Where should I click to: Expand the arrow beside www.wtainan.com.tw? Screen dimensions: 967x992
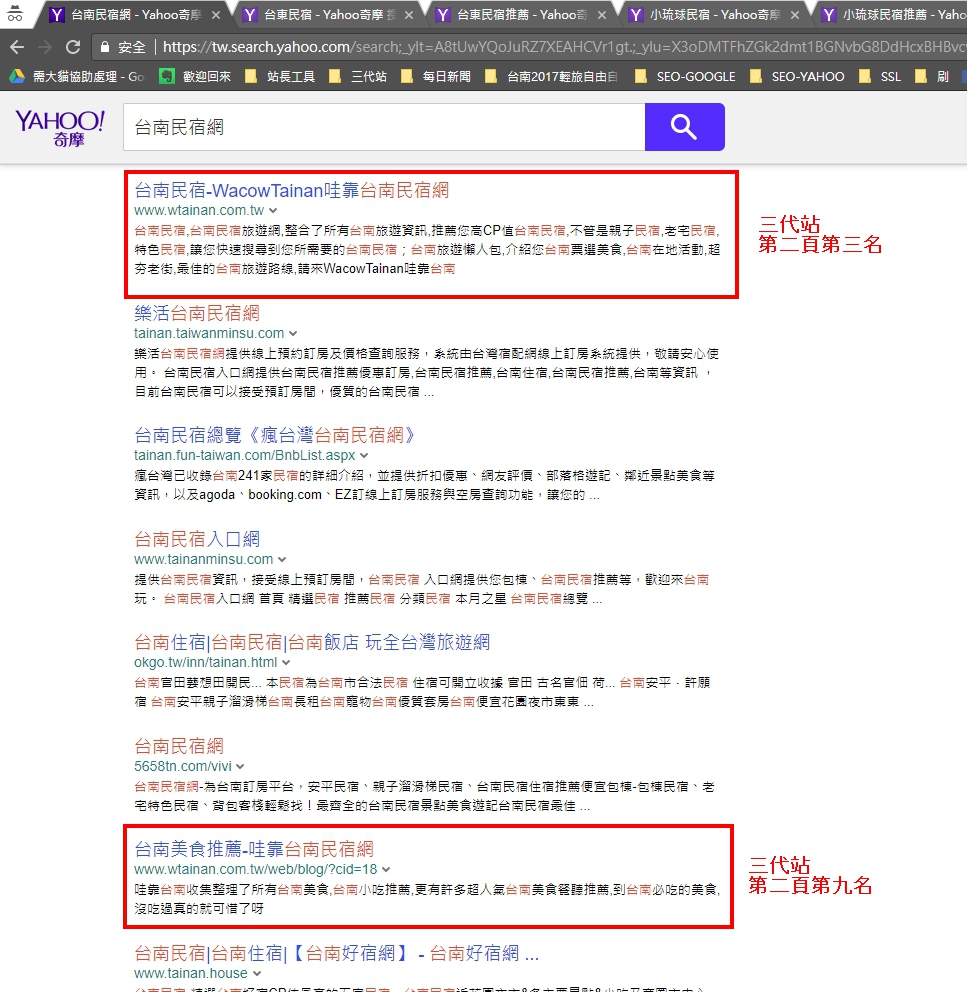[273, 211]
